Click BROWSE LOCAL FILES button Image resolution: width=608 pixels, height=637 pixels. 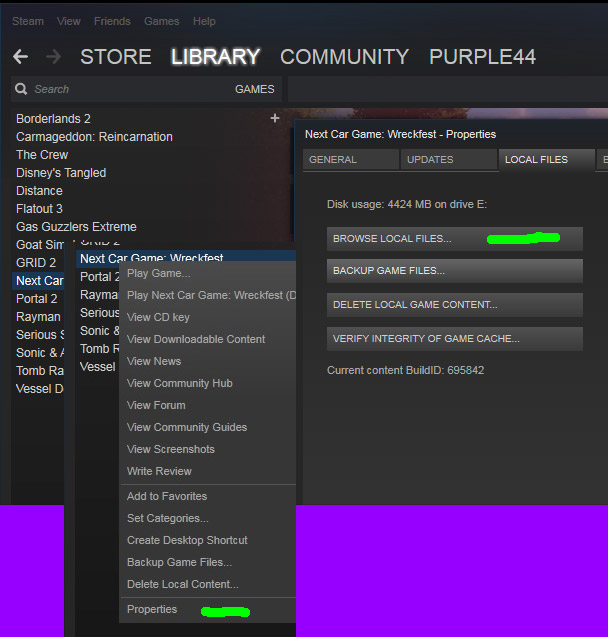tap(455, 239)
